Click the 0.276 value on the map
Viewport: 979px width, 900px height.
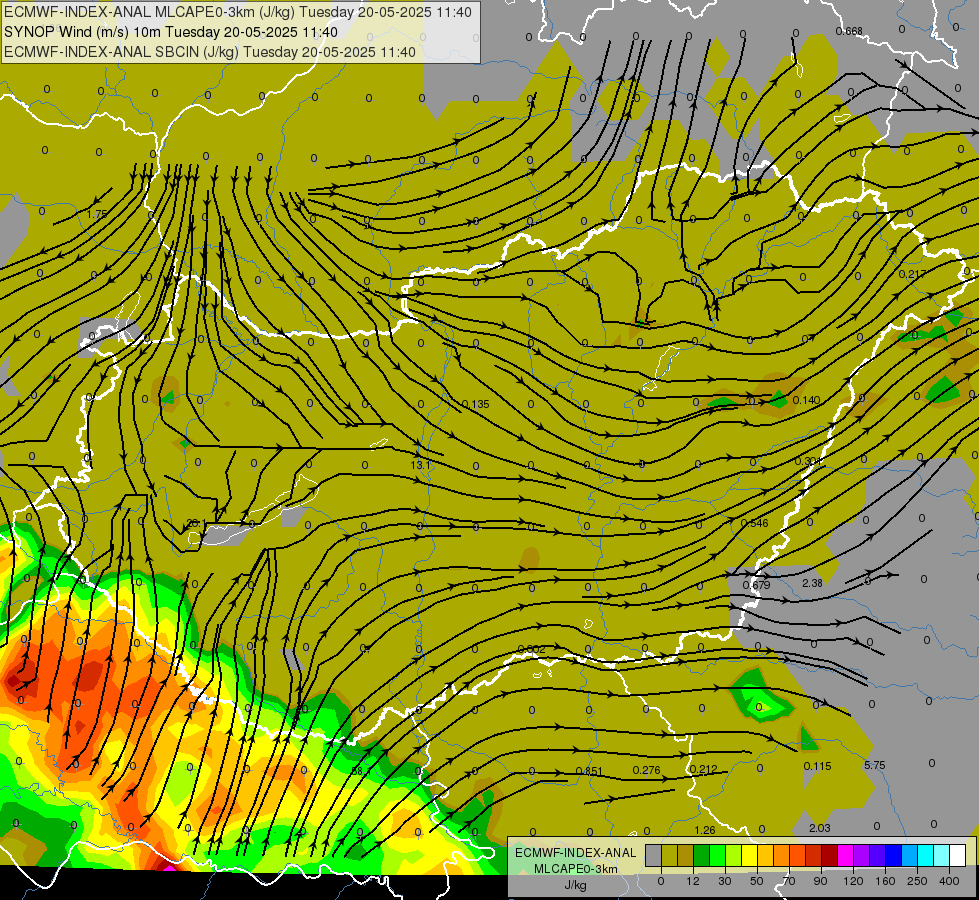[x=646, y=770]
